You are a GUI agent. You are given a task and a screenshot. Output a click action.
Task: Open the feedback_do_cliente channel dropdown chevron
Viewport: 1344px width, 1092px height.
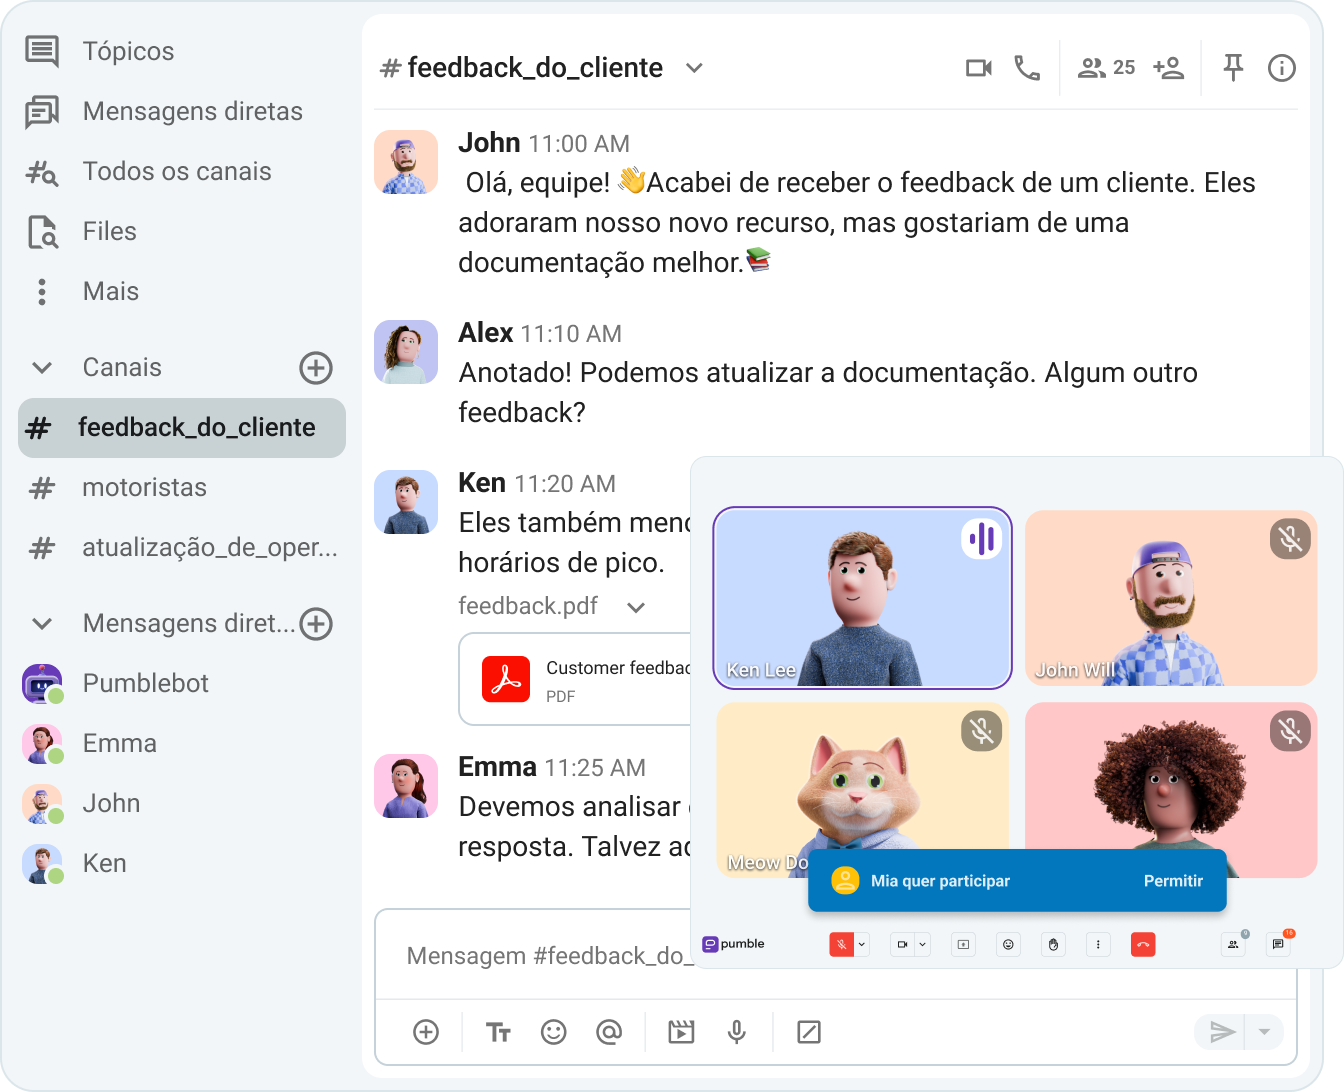coord(694,68)
